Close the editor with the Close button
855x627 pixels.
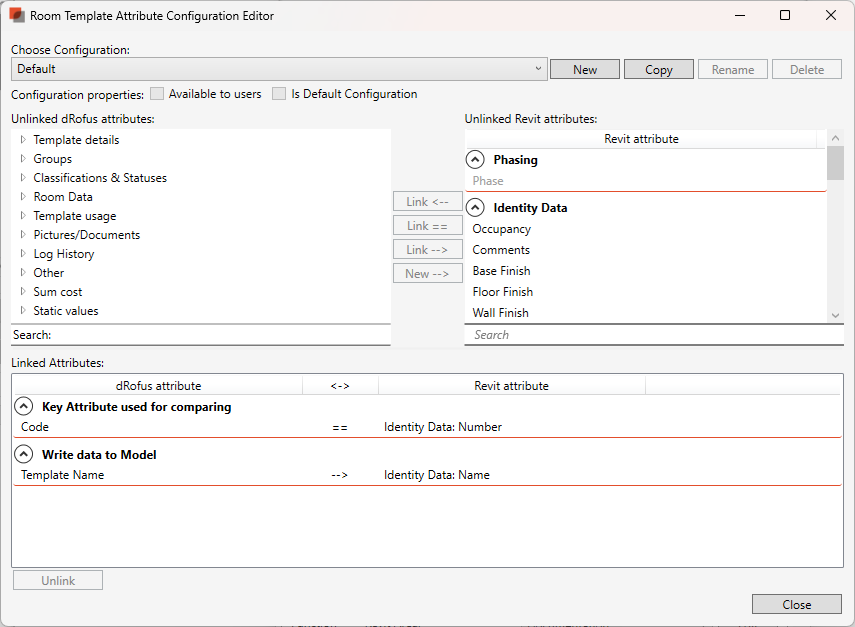(797, 604)
